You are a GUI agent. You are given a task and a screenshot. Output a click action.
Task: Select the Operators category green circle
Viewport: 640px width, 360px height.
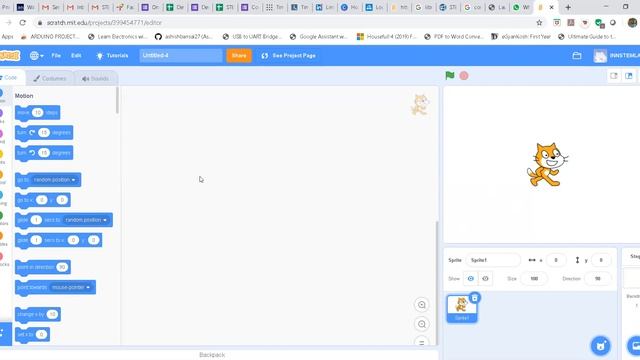tap(2, 215)
